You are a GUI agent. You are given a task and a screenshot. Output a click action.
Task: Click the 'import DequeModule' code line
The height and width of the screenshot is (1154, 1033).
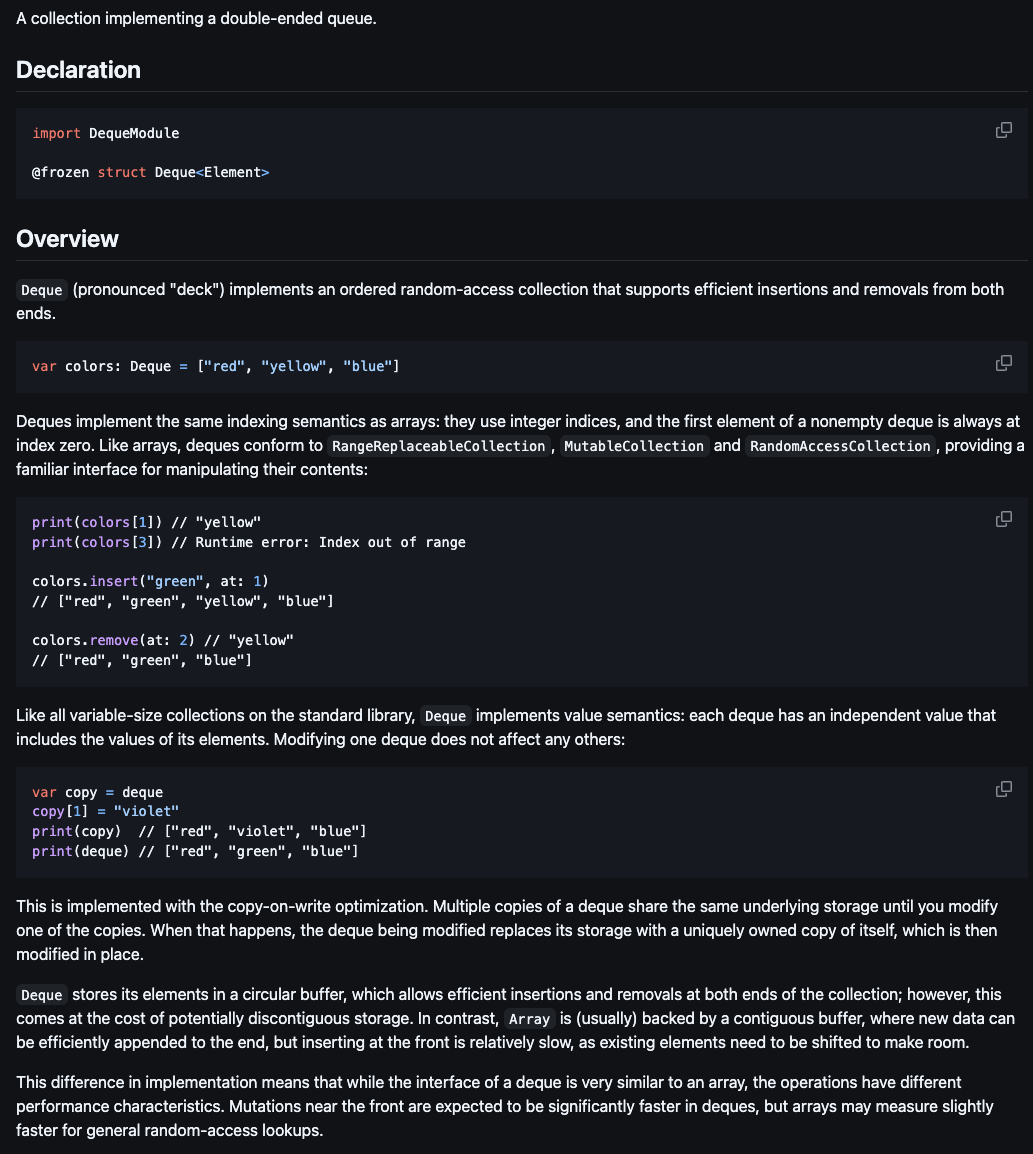[x=106, y=133]
